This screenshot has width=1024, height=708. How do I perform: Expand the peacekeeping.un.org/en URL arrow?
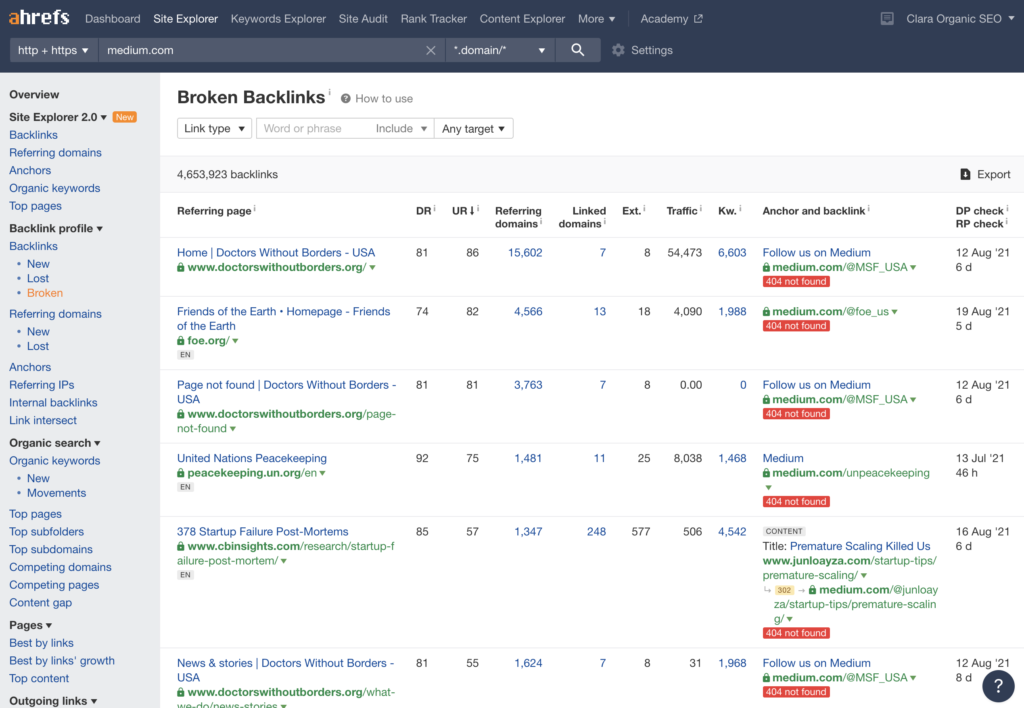click(323, 473)
